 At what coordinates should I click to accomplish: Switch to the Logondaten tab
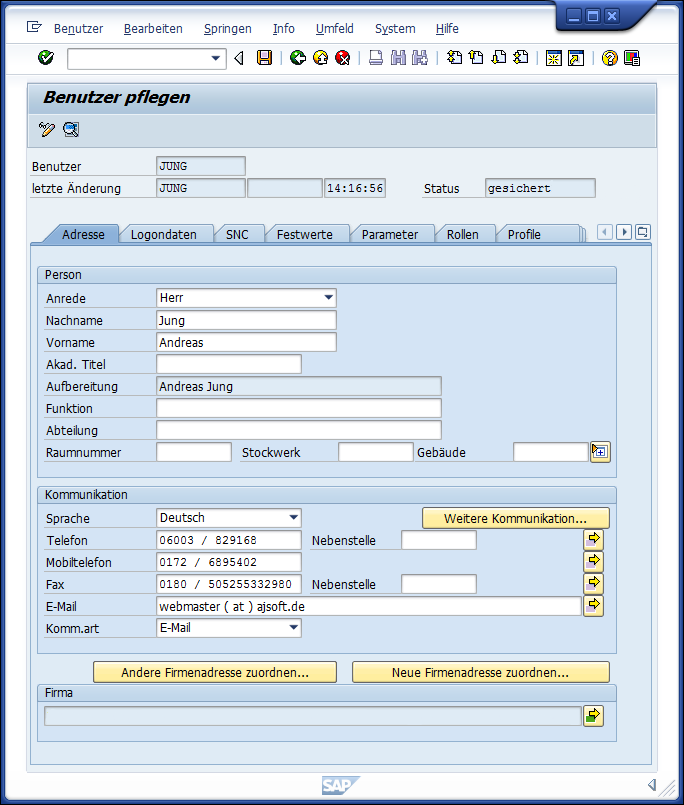point(164,234)
